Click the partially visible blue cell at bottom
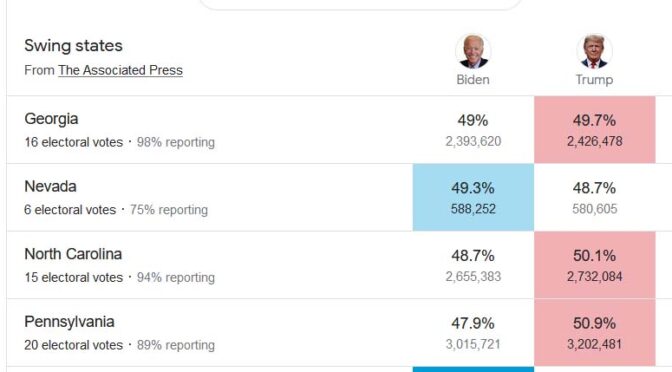The width and height of the screenshot is (672, 372). coord(473,369)
